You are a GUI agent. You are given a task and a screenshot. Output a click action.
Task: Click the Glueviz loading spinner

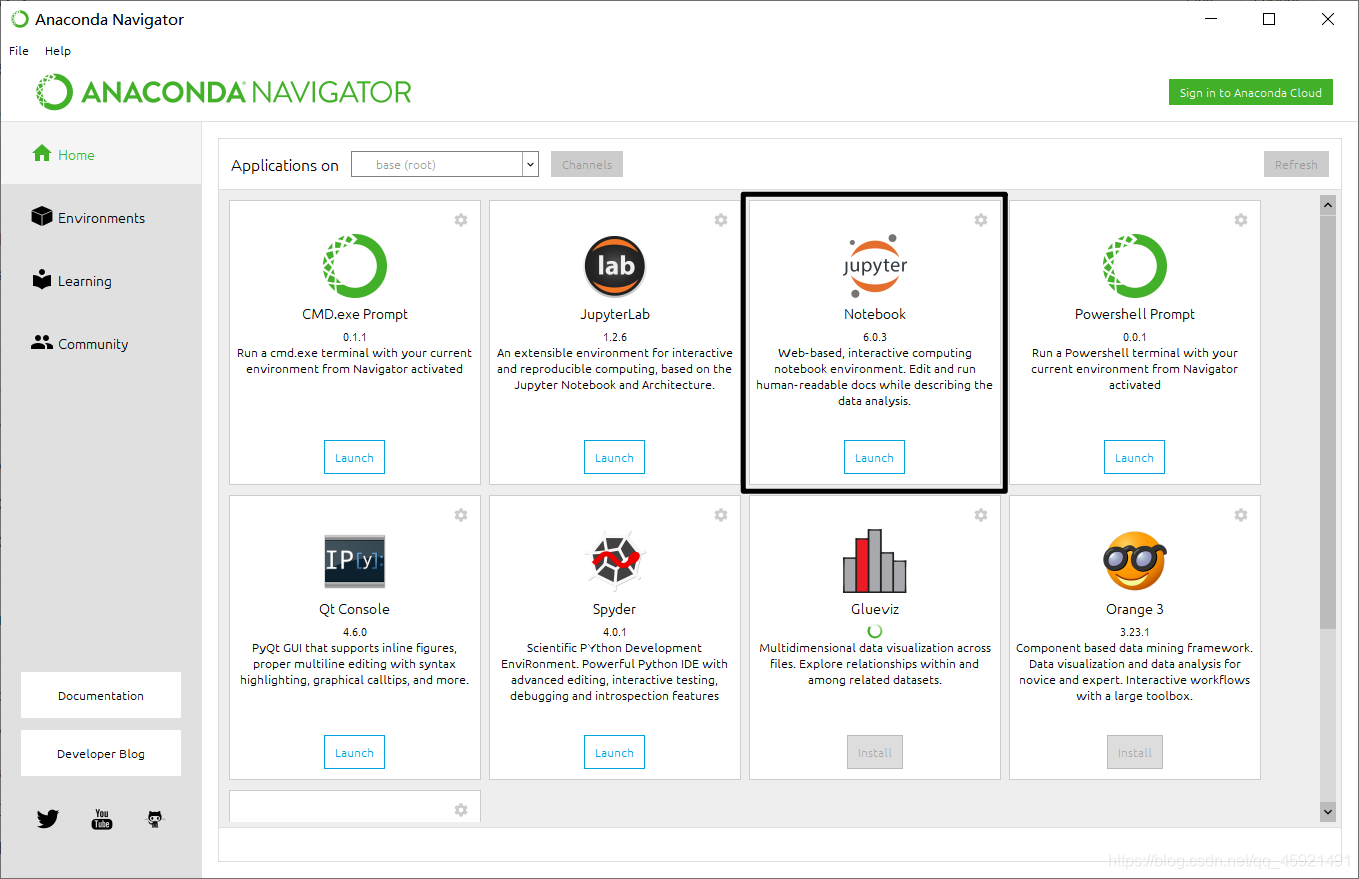875,631
